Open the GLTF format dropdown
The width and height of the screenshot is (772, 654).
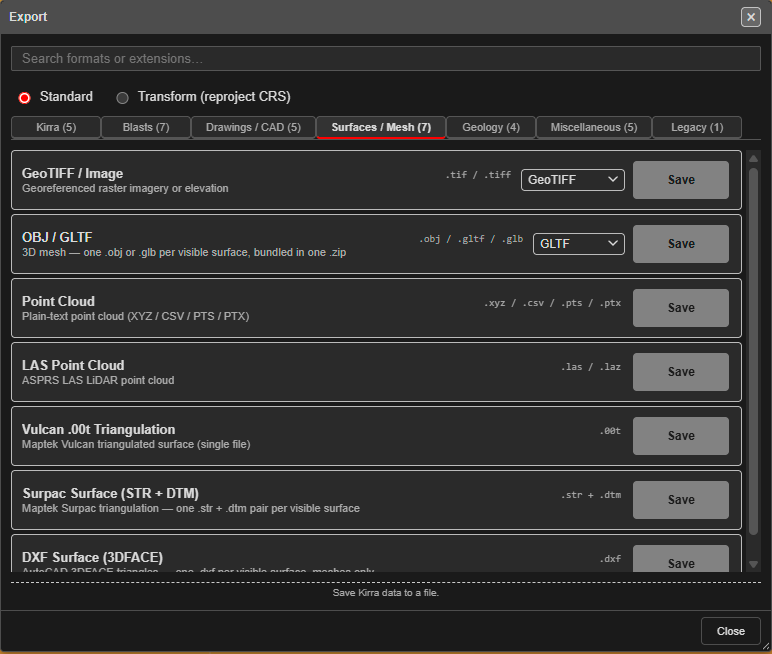(x=579, y=244)
